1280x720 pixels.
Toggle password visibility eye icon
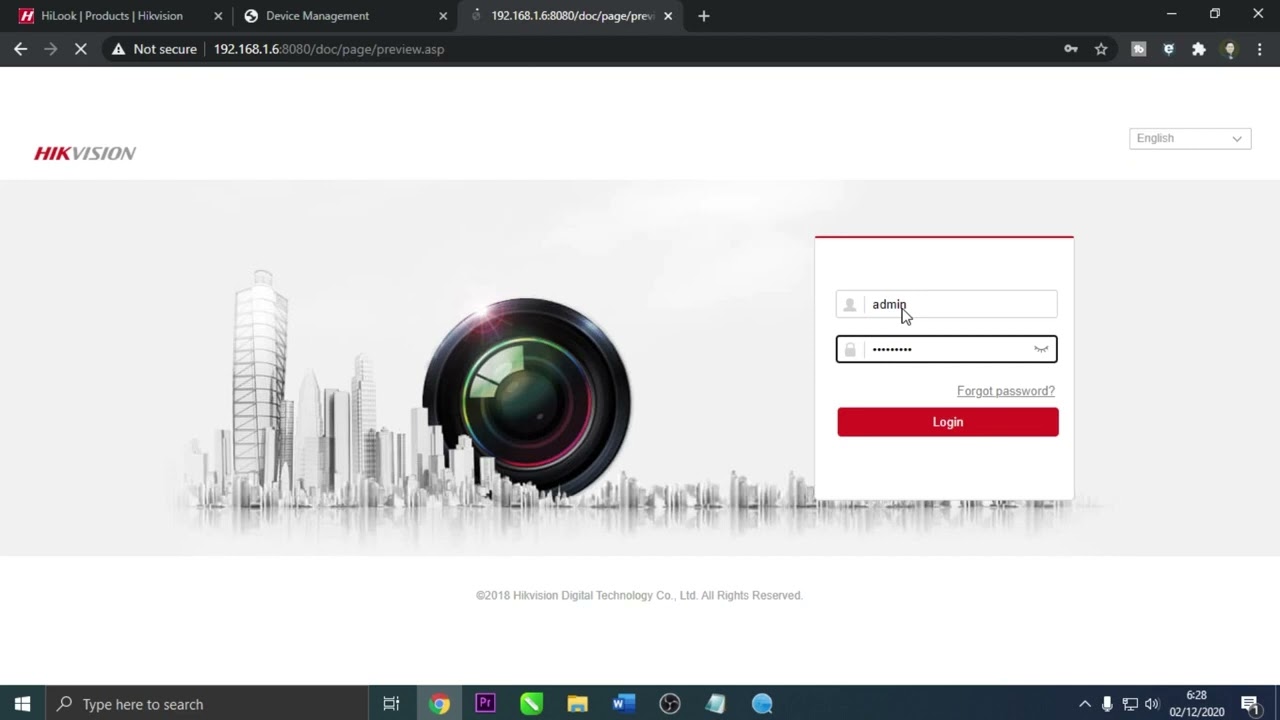coord(1041,349)
